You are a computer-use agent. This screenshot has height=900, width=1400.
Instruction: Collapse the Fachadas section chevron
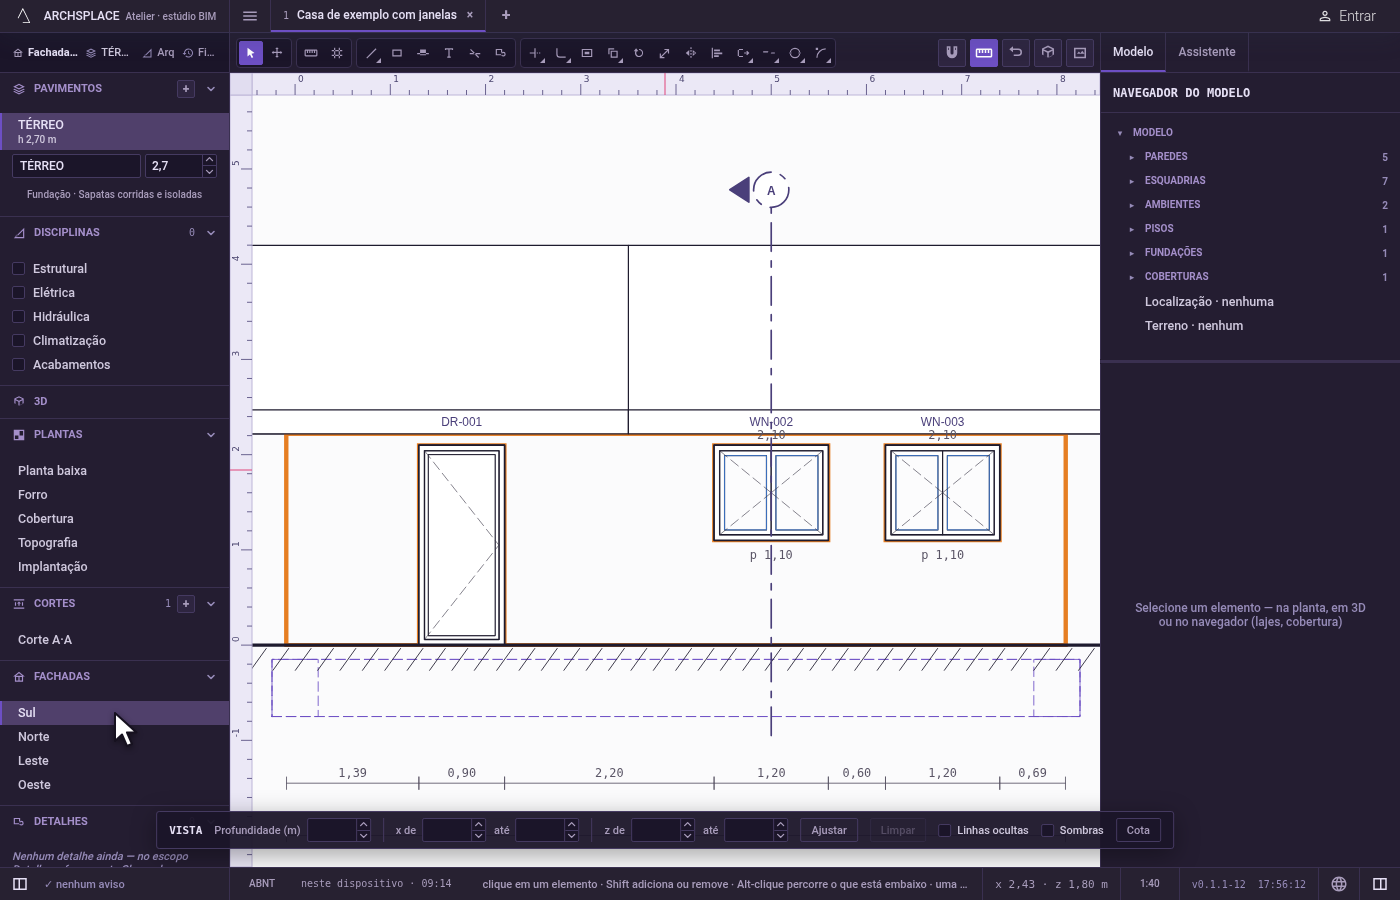(x=211, y=677)
